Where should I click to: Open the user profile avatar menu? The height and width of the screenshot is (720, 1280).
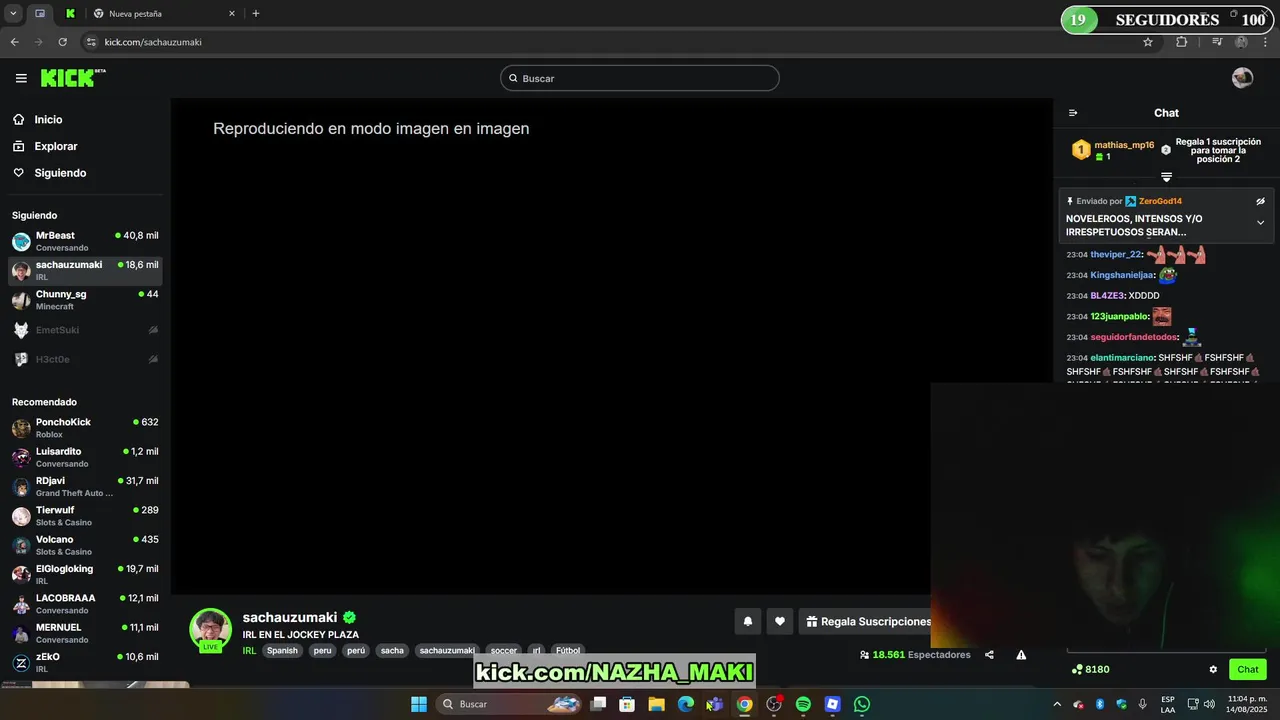pos(1242,78)
